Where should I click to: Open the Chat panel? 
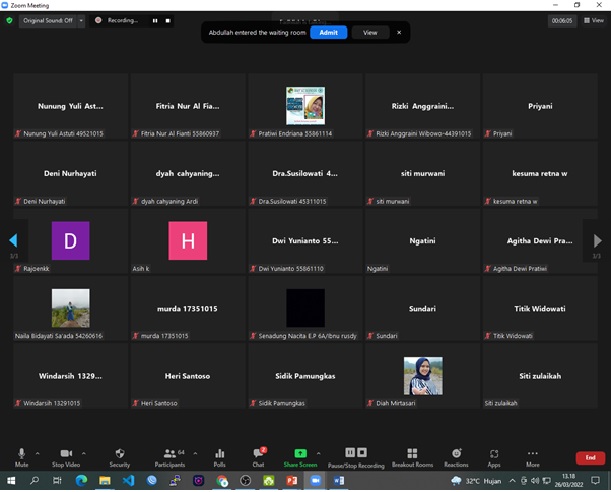(x=258, y=455)
